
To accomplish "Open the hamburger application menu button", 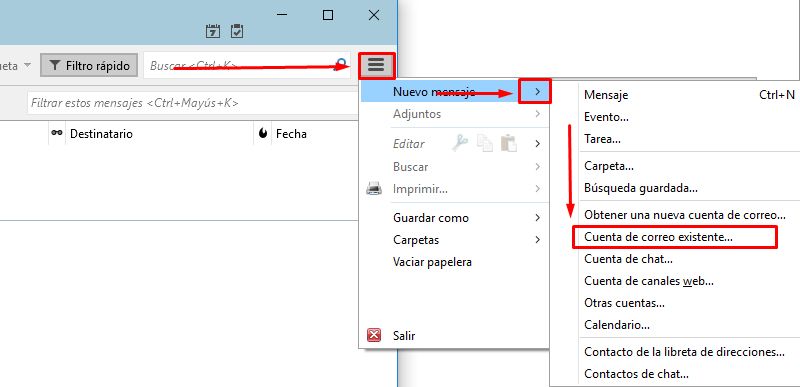I will [376, 65].
